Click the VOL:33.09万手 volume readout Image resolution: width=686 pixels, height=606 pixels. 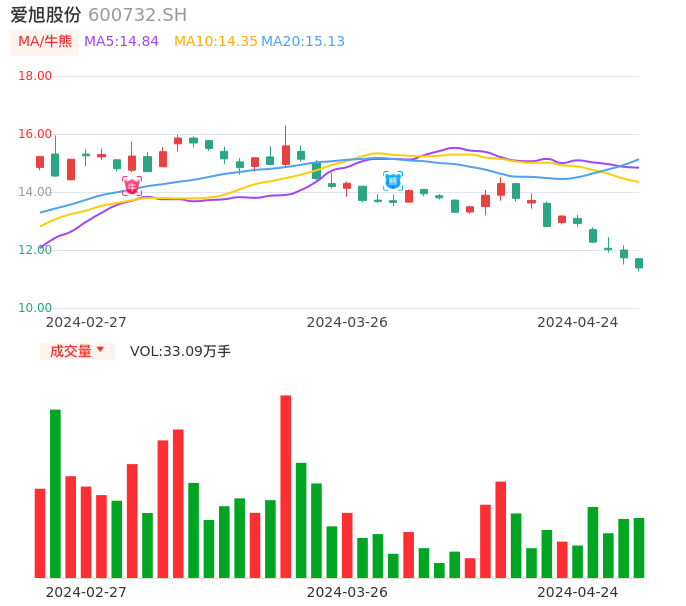click(x=180, y=351)
